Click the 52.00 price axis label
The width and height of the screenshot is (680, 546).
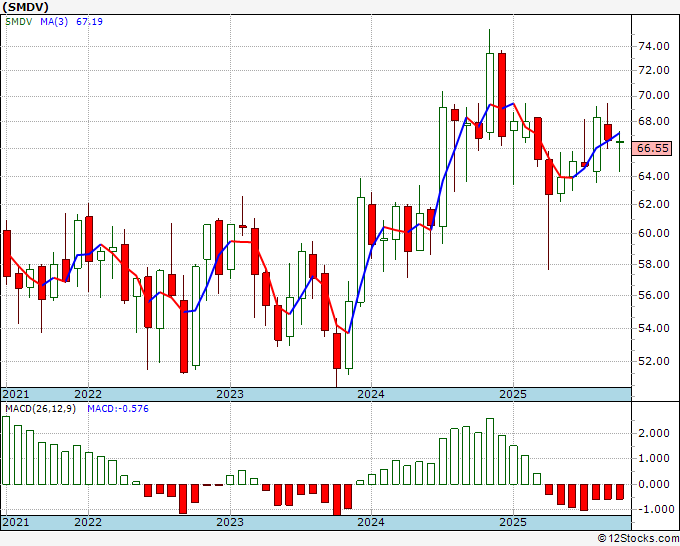point(653,361)
